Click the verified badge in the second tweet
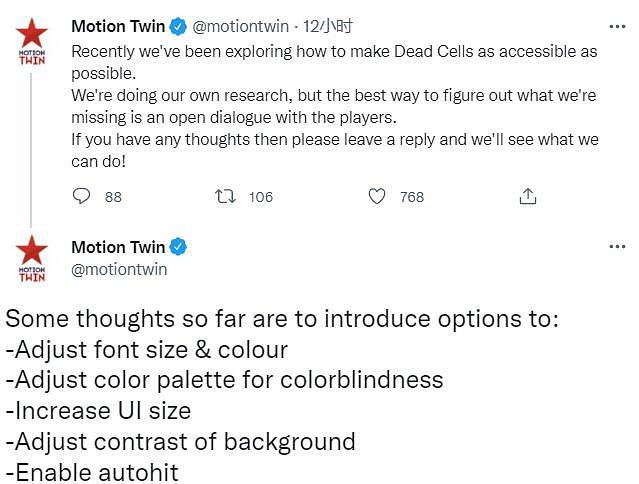 pyautogui.click(x=179, y=247)
